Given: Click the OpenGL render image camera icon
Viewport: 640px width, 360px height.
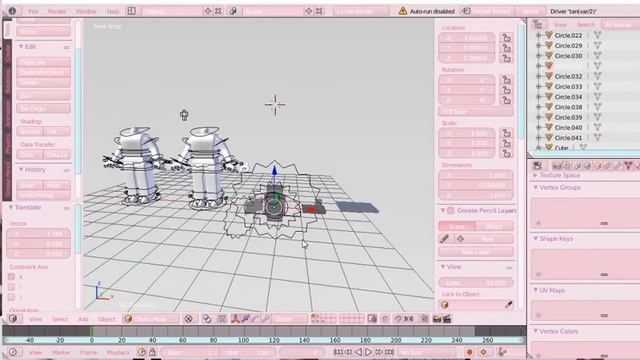Looking at the screenshot, I should pyautogui.click(x=437, y=319).
